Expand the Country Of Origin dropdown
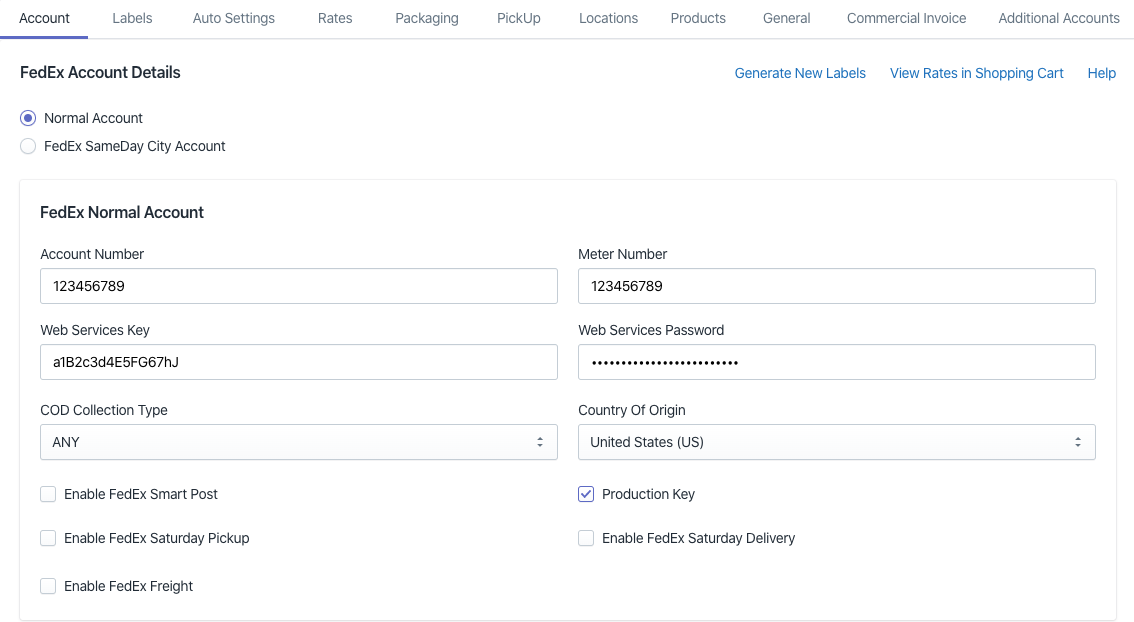Screen dimensions: 1134x622 (837, 442)
